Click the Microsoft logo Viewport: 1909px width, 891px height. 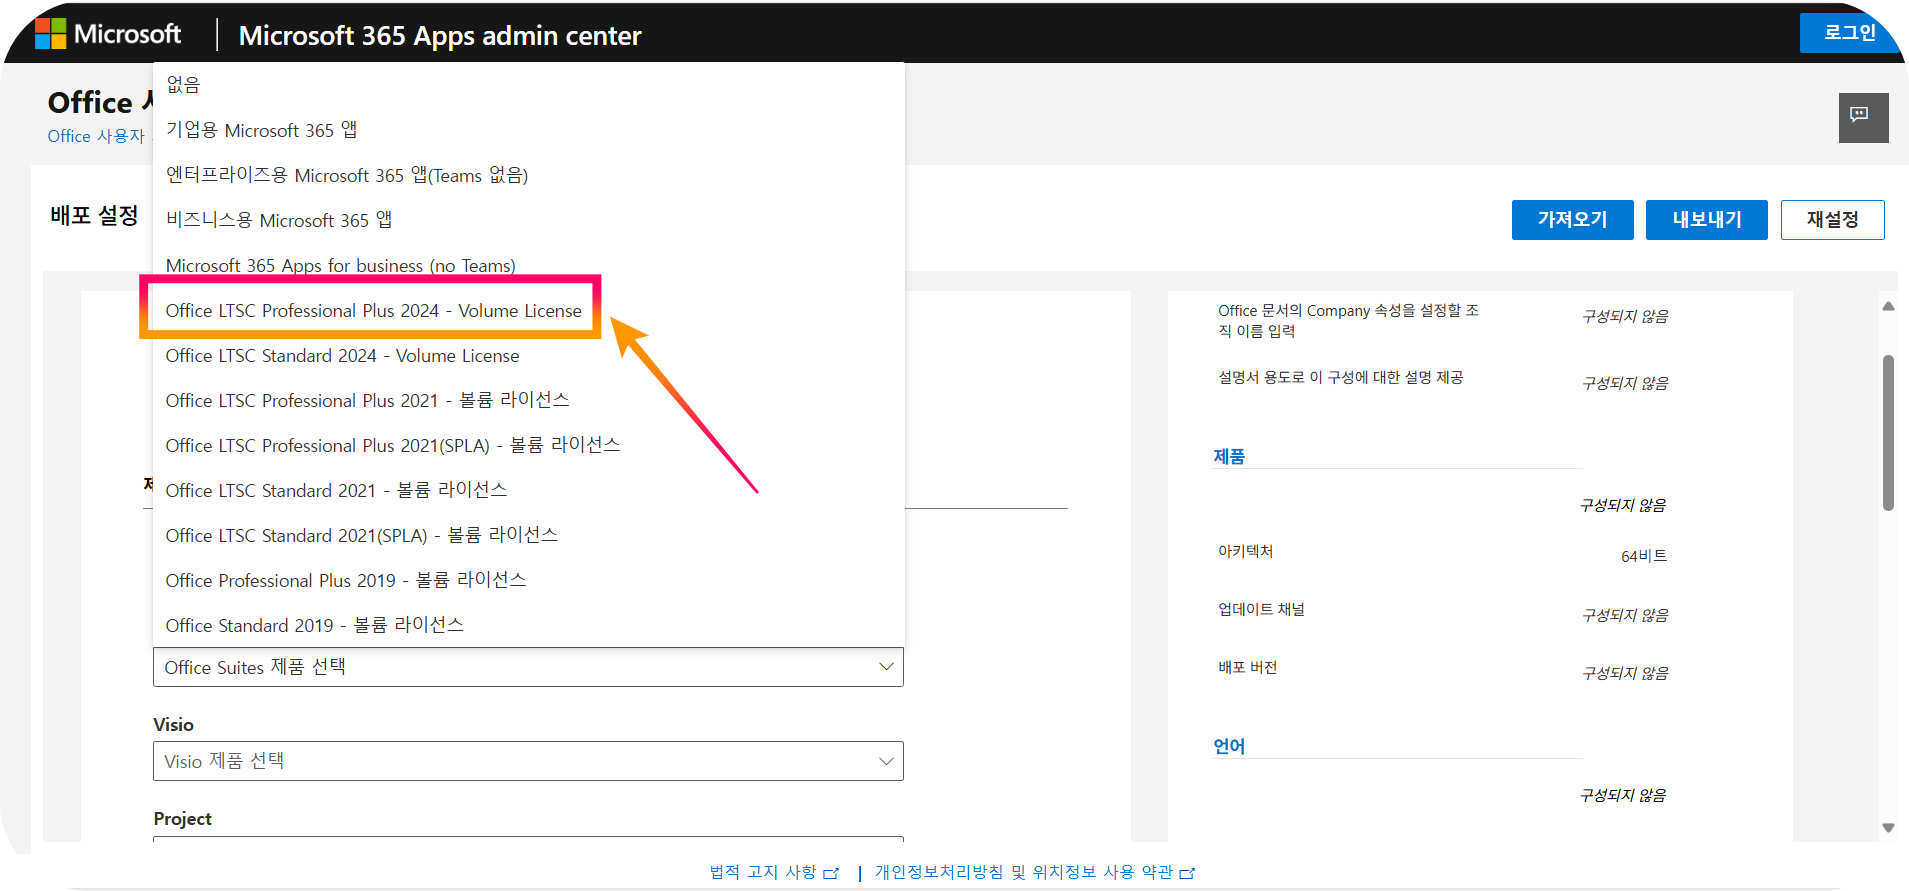(108, 34)
